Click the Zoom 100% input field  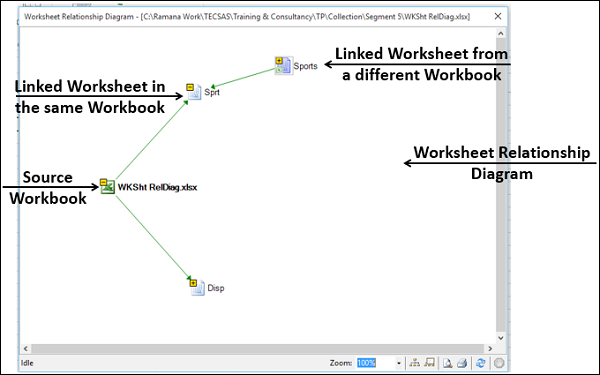pyautogui.click(x=375, y=363)
